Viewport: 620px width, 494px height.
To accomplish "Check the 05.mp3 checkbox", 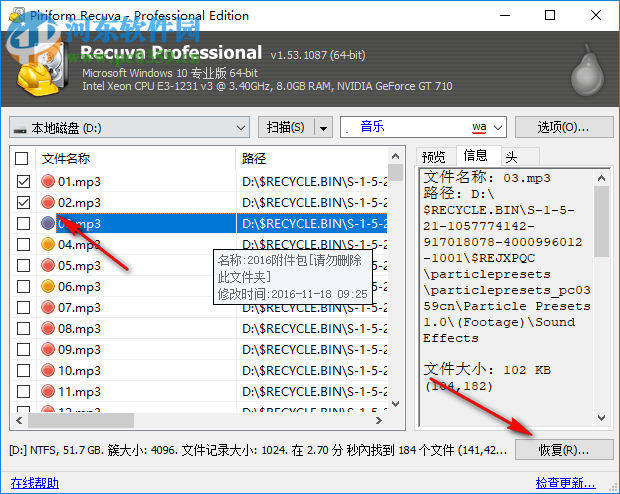I will pyautogui.click(x=23, y=265).
